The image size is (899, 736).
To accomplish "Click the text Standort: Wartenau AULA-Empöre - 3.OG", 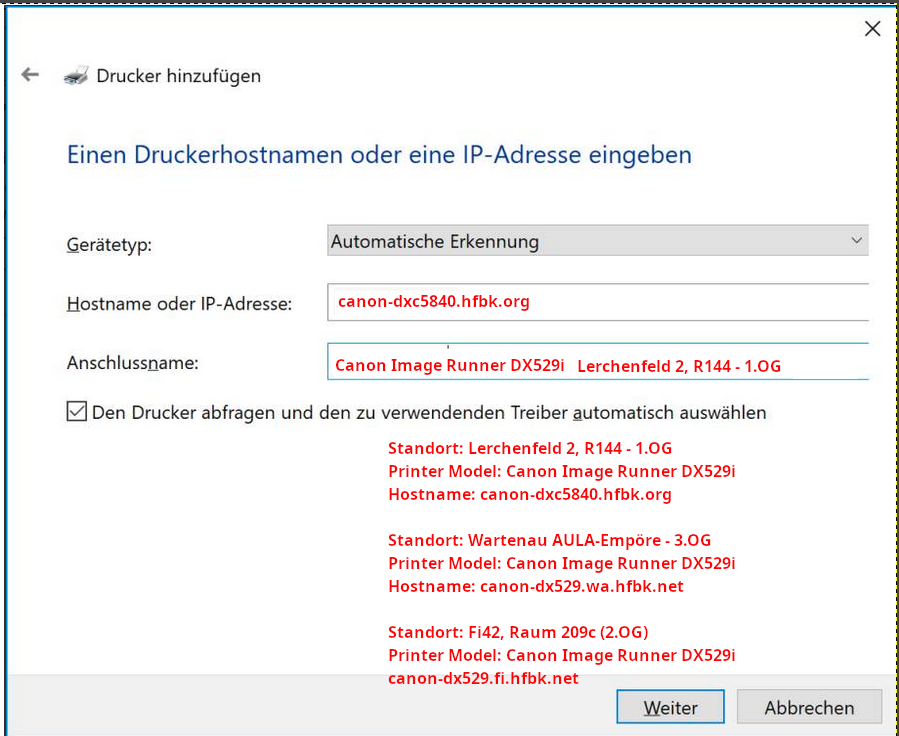I will tap(549, 540).
